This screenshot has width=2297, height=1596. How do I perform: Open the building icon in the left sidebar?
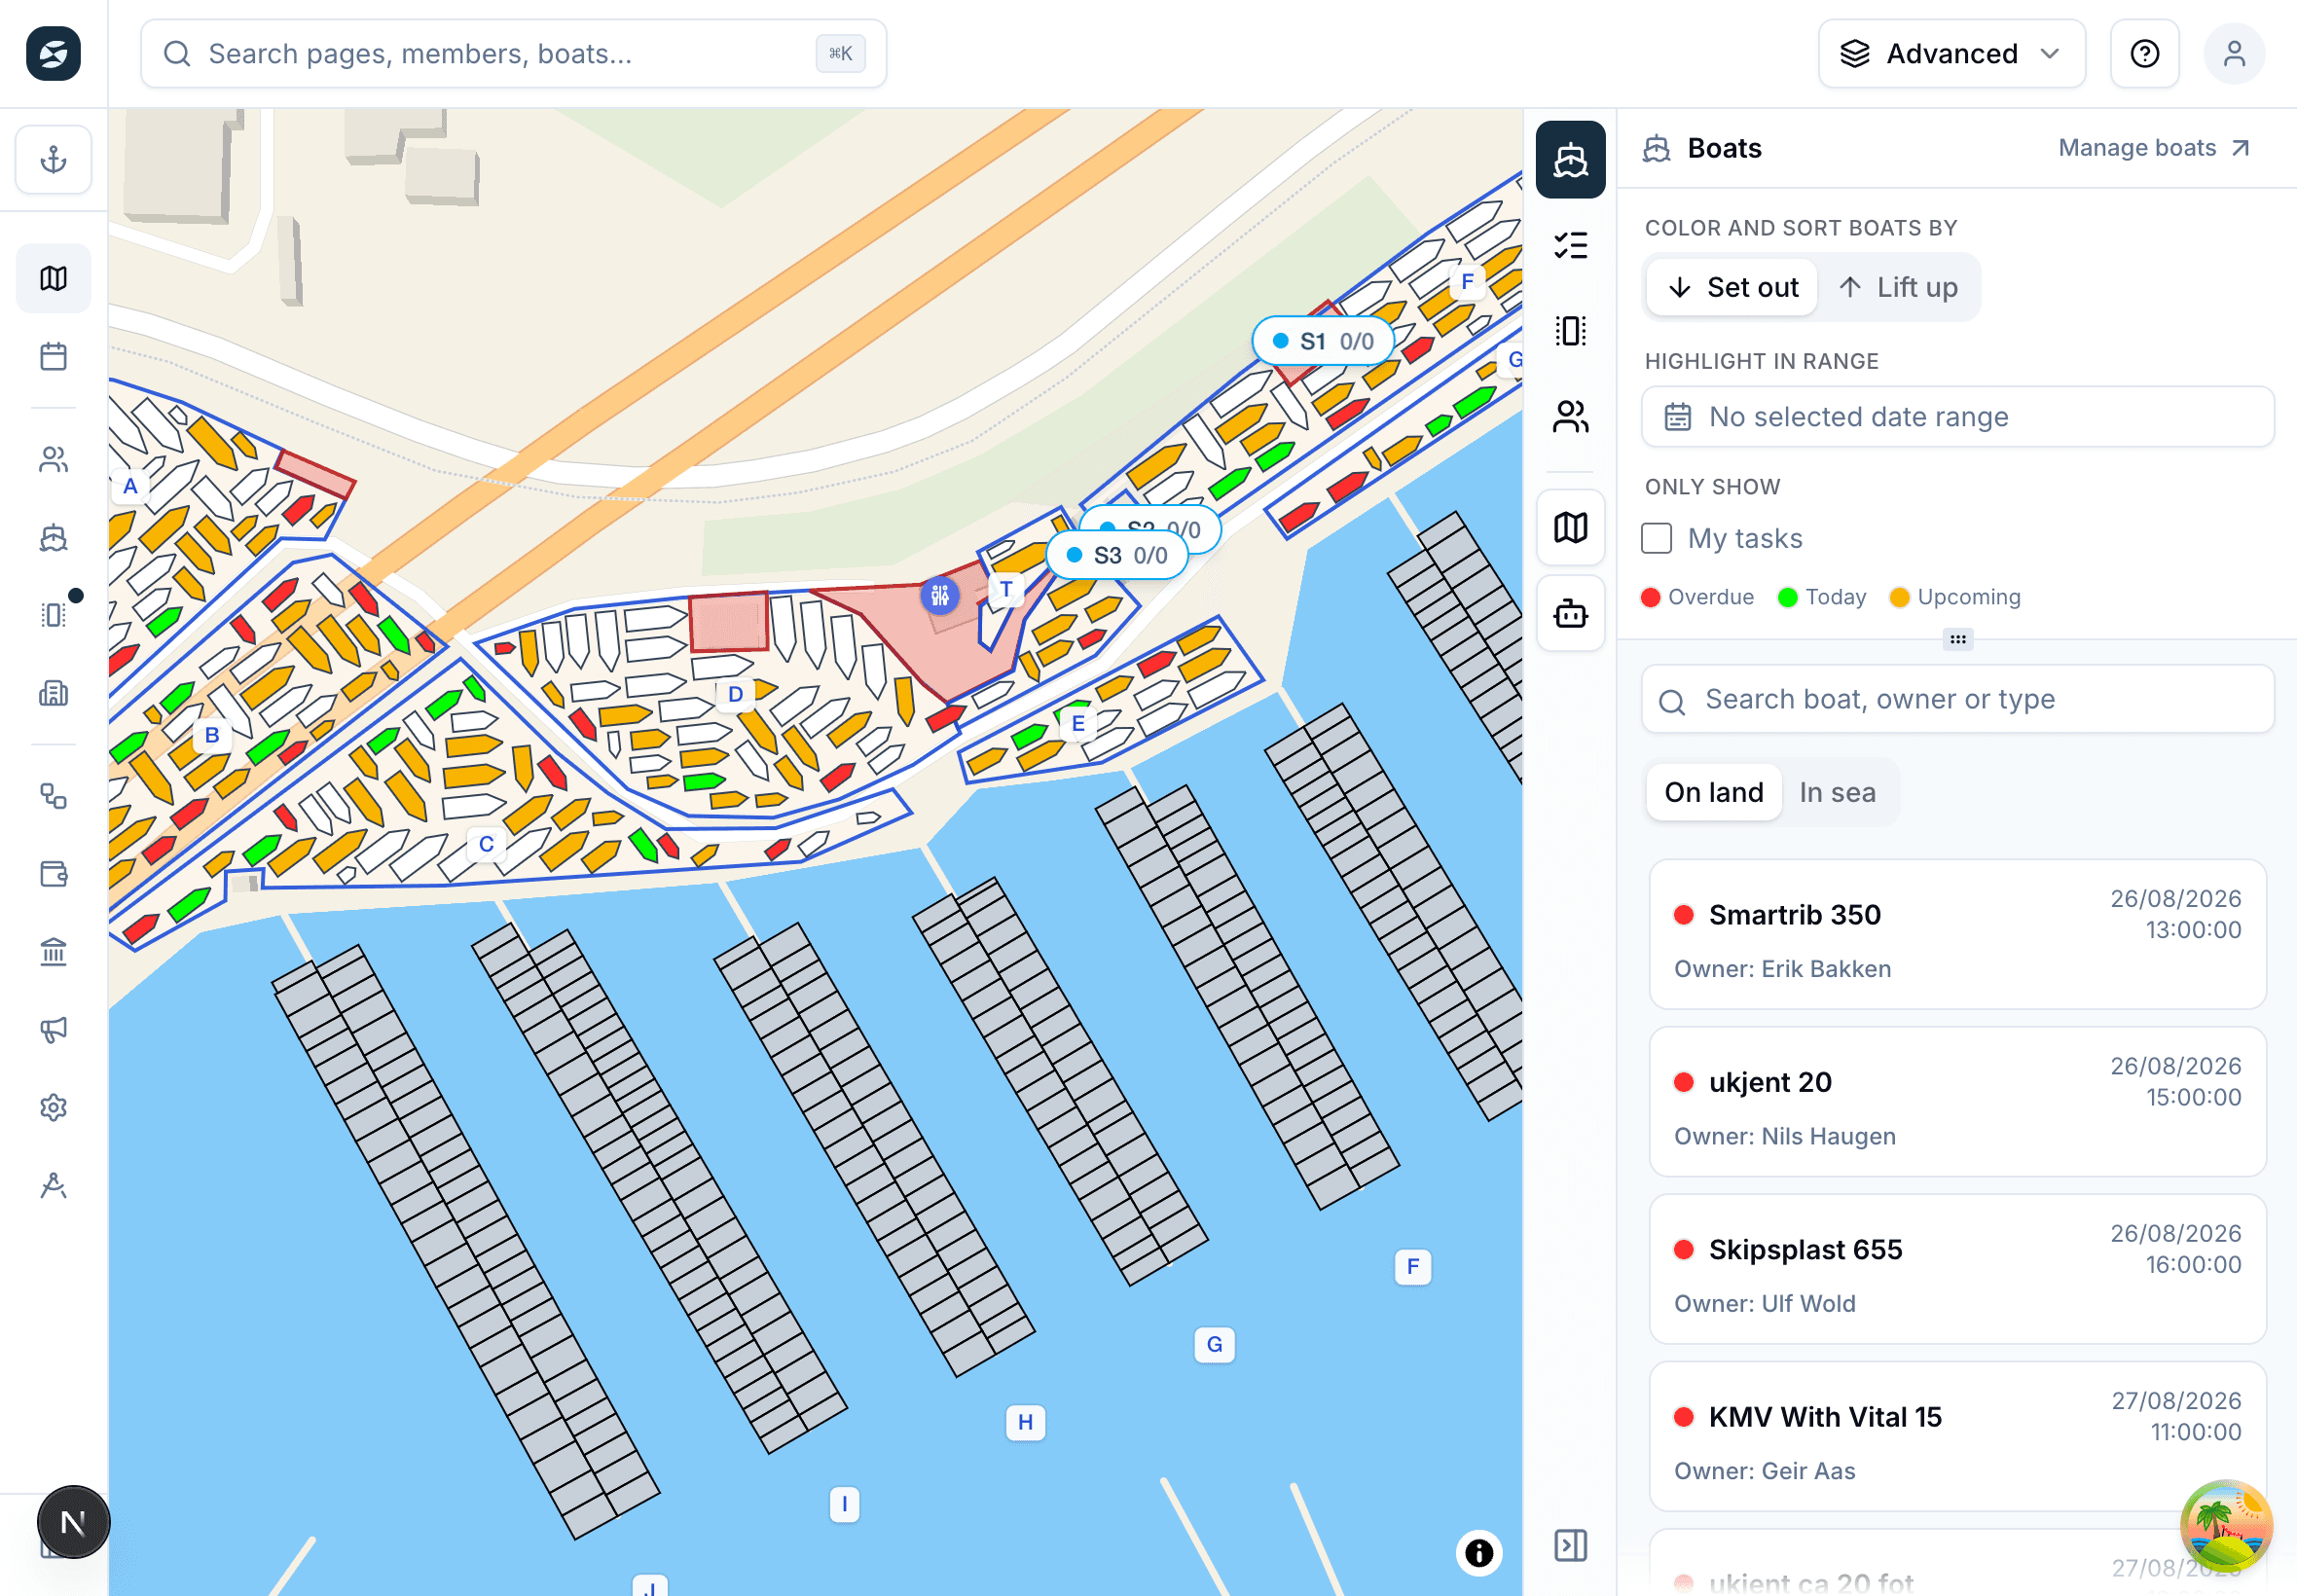click(x=53, y=692)
